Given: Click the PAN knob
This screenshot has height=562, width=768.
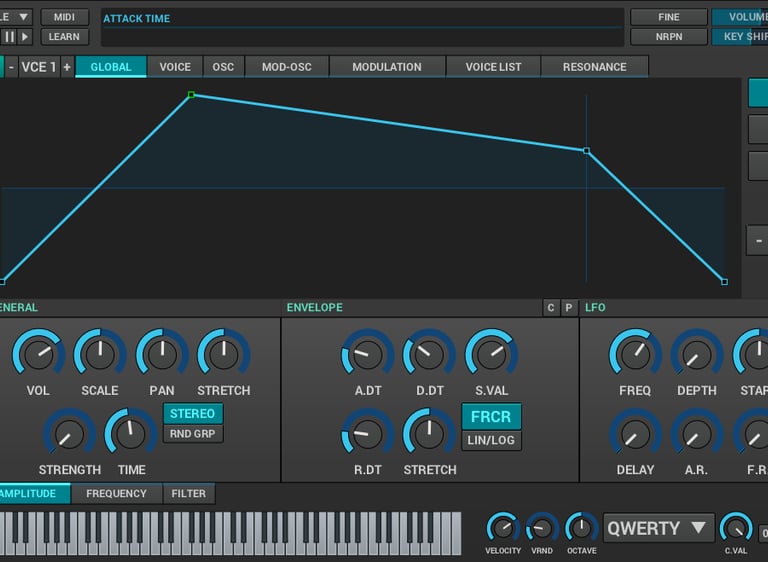Looking at the screenshot, I should click(x=162, y=354).
